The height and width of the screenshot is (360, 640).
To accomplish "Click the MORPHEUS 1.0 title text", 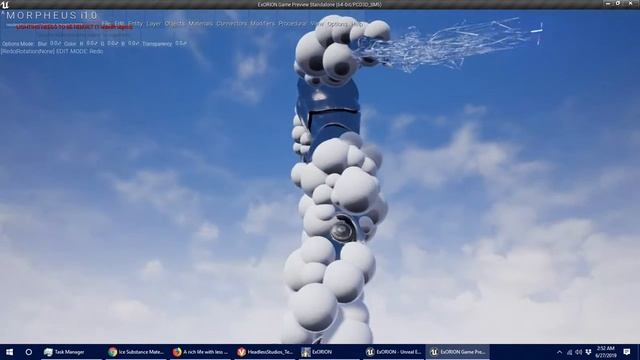I will coord(52,16).
